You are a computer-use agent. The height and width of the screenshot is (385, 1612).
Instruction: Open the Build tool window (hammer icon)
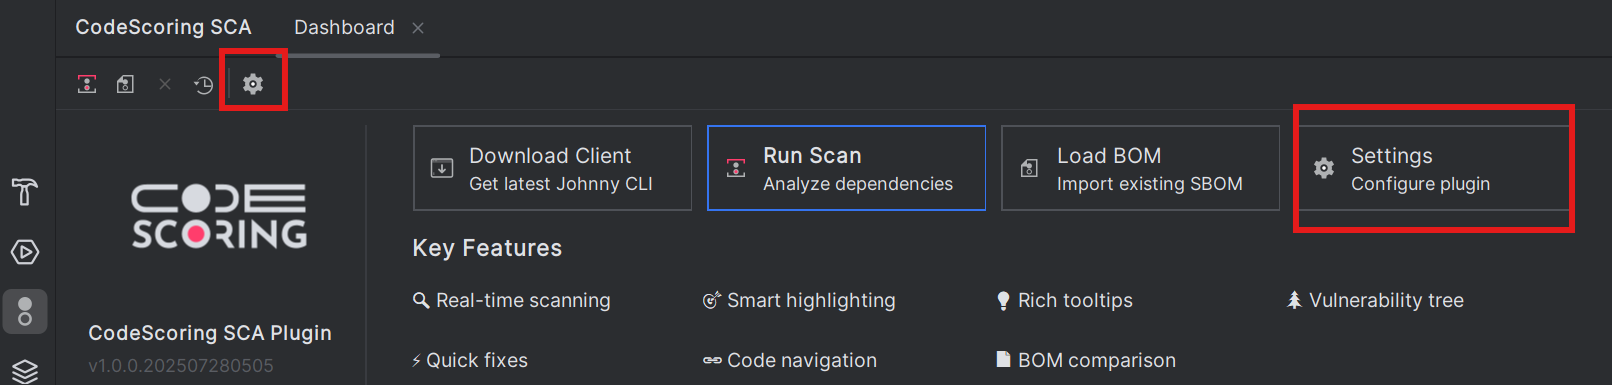pyautogui.click(x=25, y=191)
